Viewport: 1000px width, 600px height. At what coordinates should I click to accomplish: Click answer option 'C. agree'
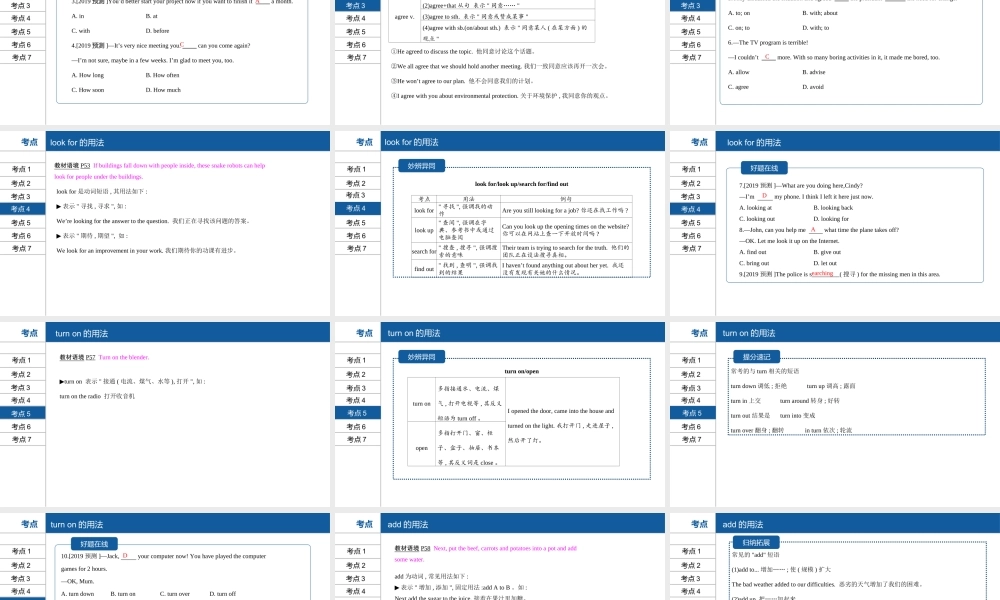(739, 87)
